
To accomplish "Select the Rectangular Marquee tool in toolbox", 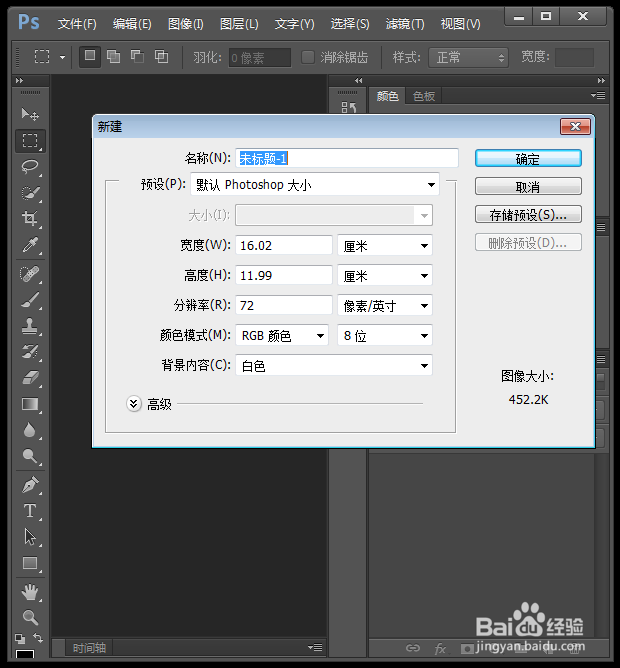I will coord(30,141).
